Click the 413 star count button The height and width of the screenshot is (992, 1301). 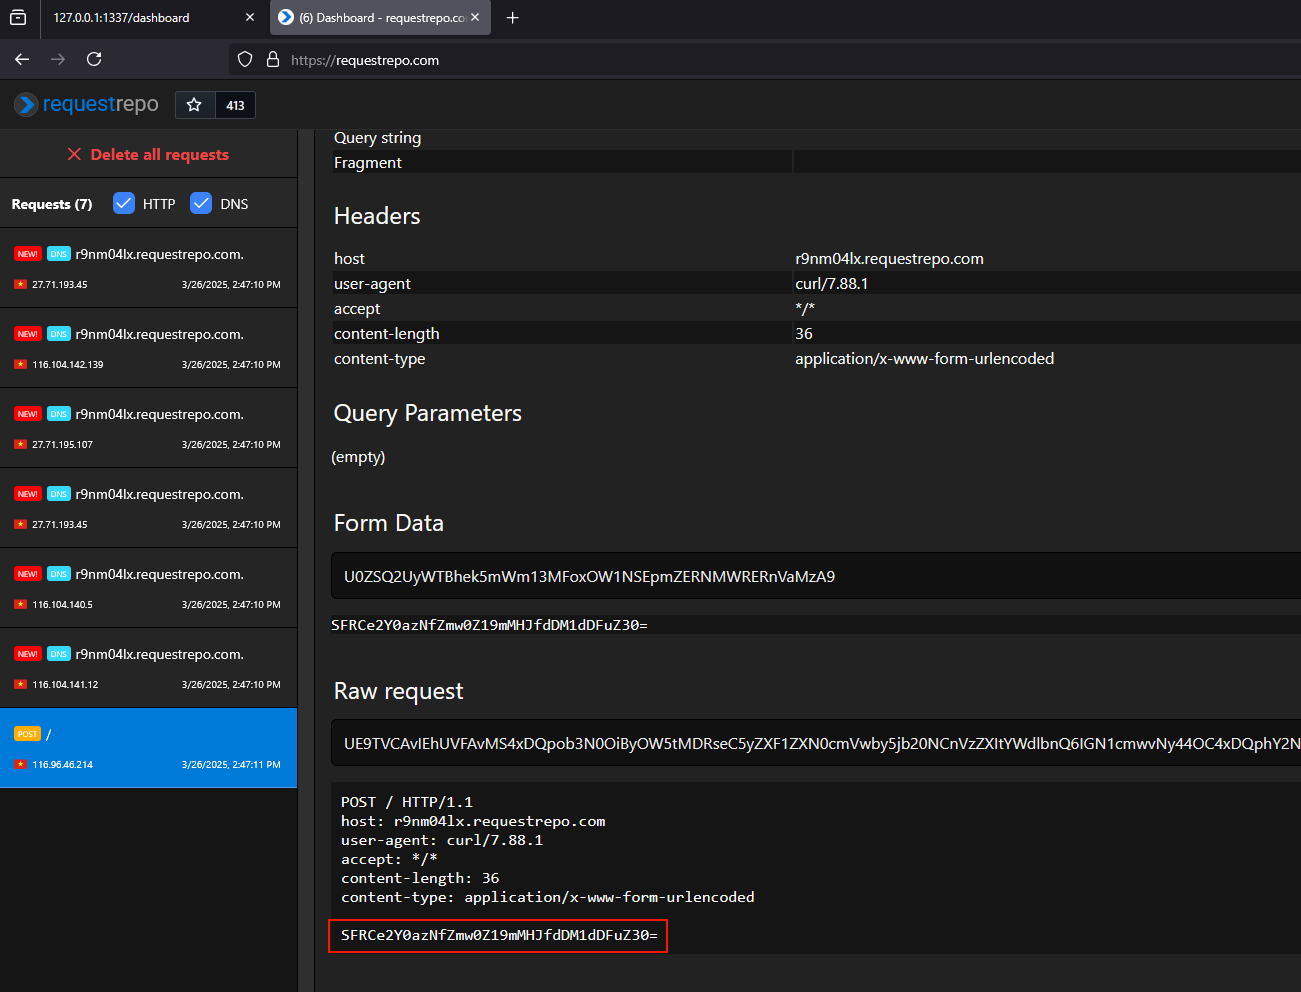235,105
